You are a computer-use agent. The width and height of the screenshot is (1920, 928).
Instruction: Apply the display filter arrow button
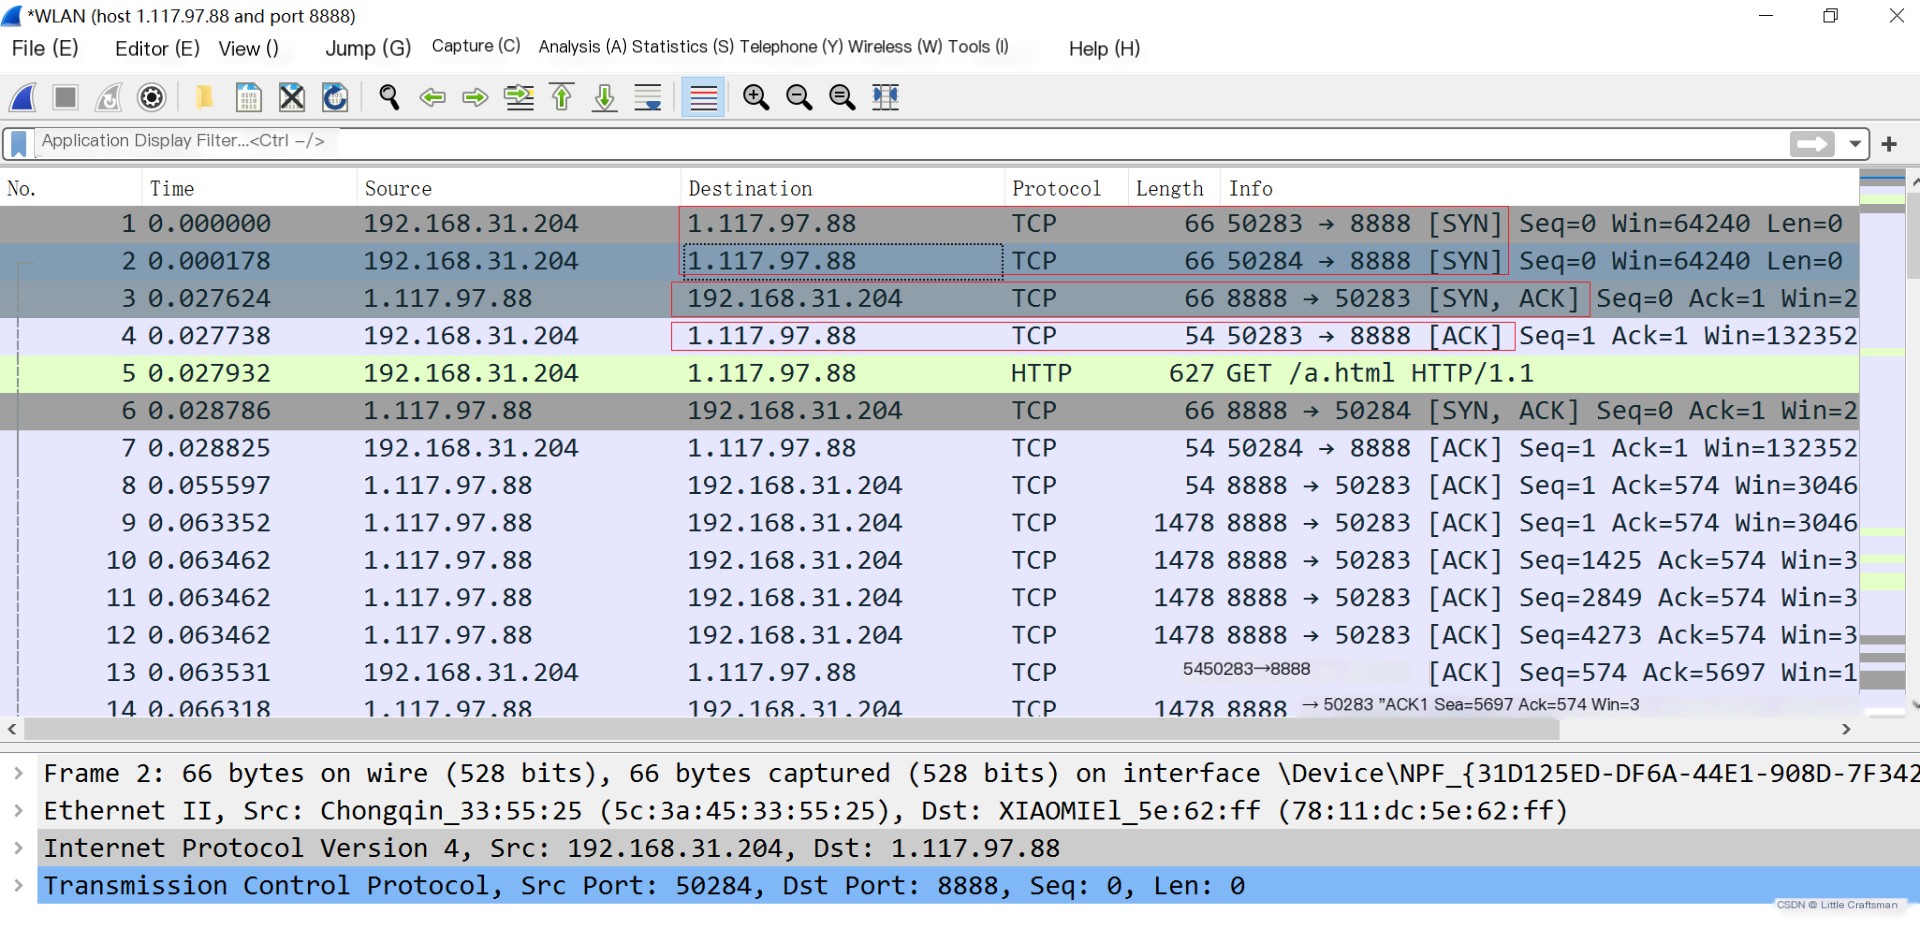pos(1812,144)
